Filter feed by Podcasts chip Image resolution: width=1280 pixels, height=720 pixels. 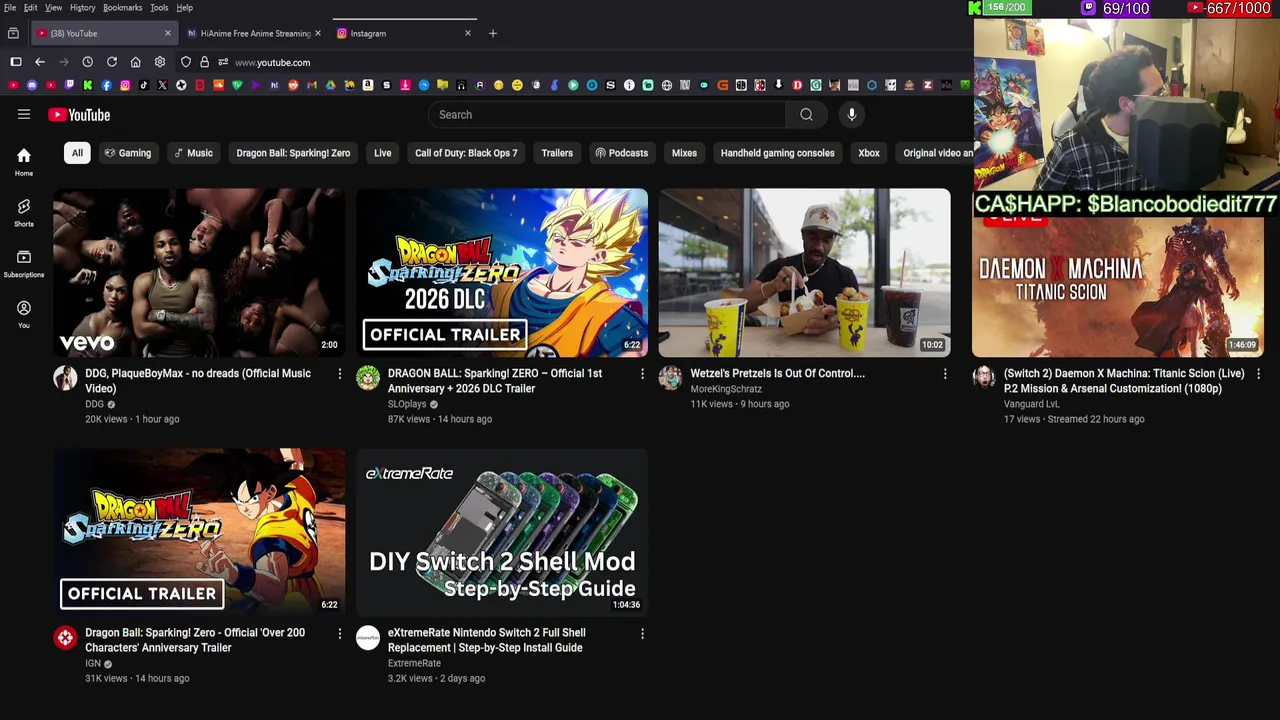tap(621, 153)
